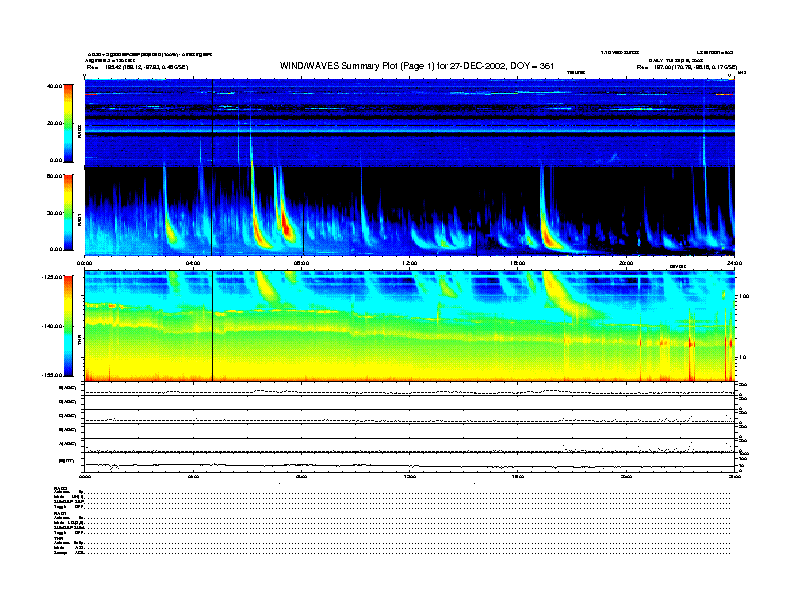Click the black vertical data-gap line in TNR panel
The width and height of the screenshot is (792, 612).
[212, 326]
